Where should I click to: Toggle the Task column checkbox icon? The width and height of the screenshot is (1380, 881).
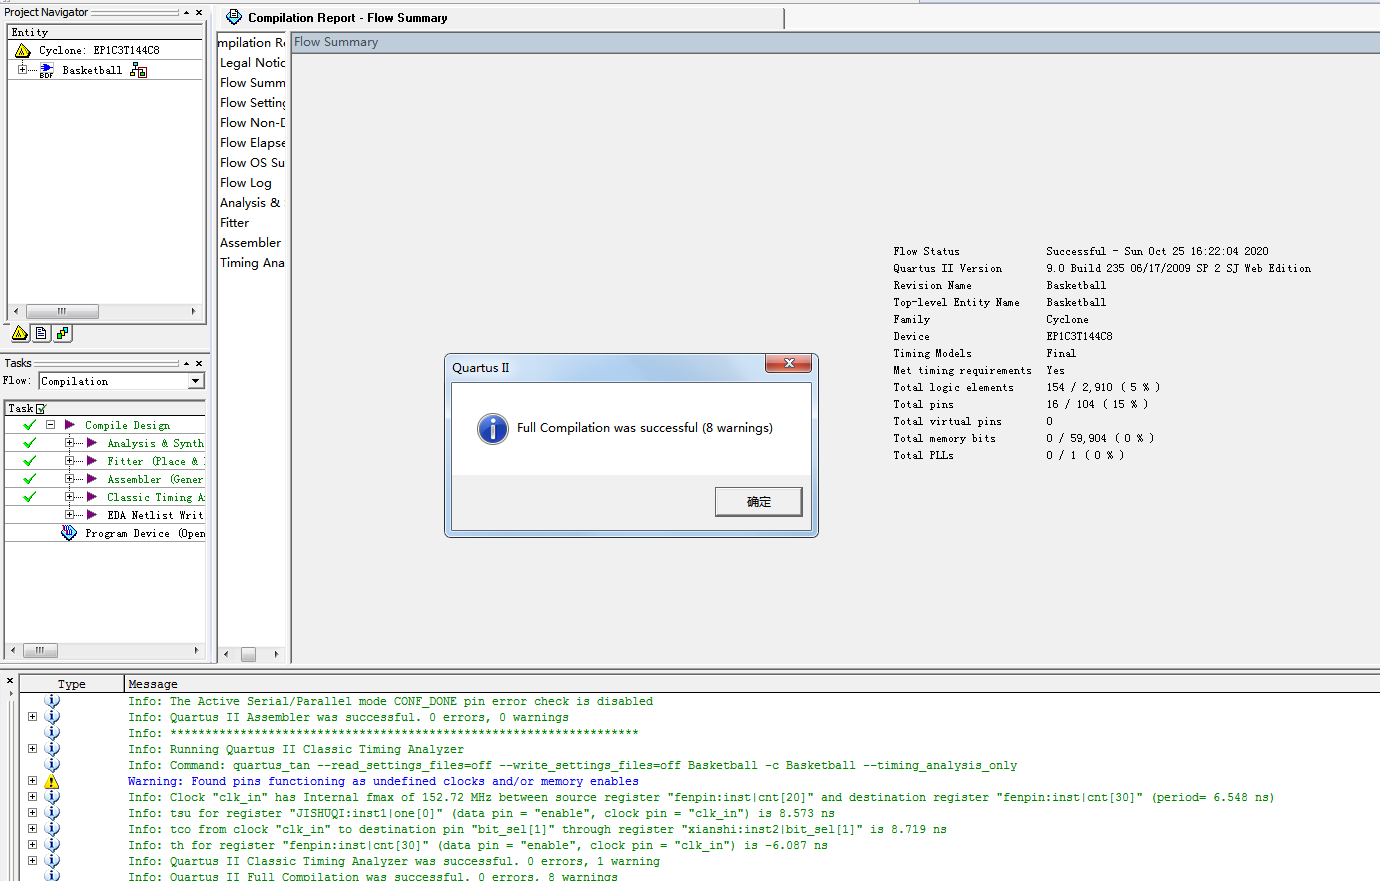41,409
